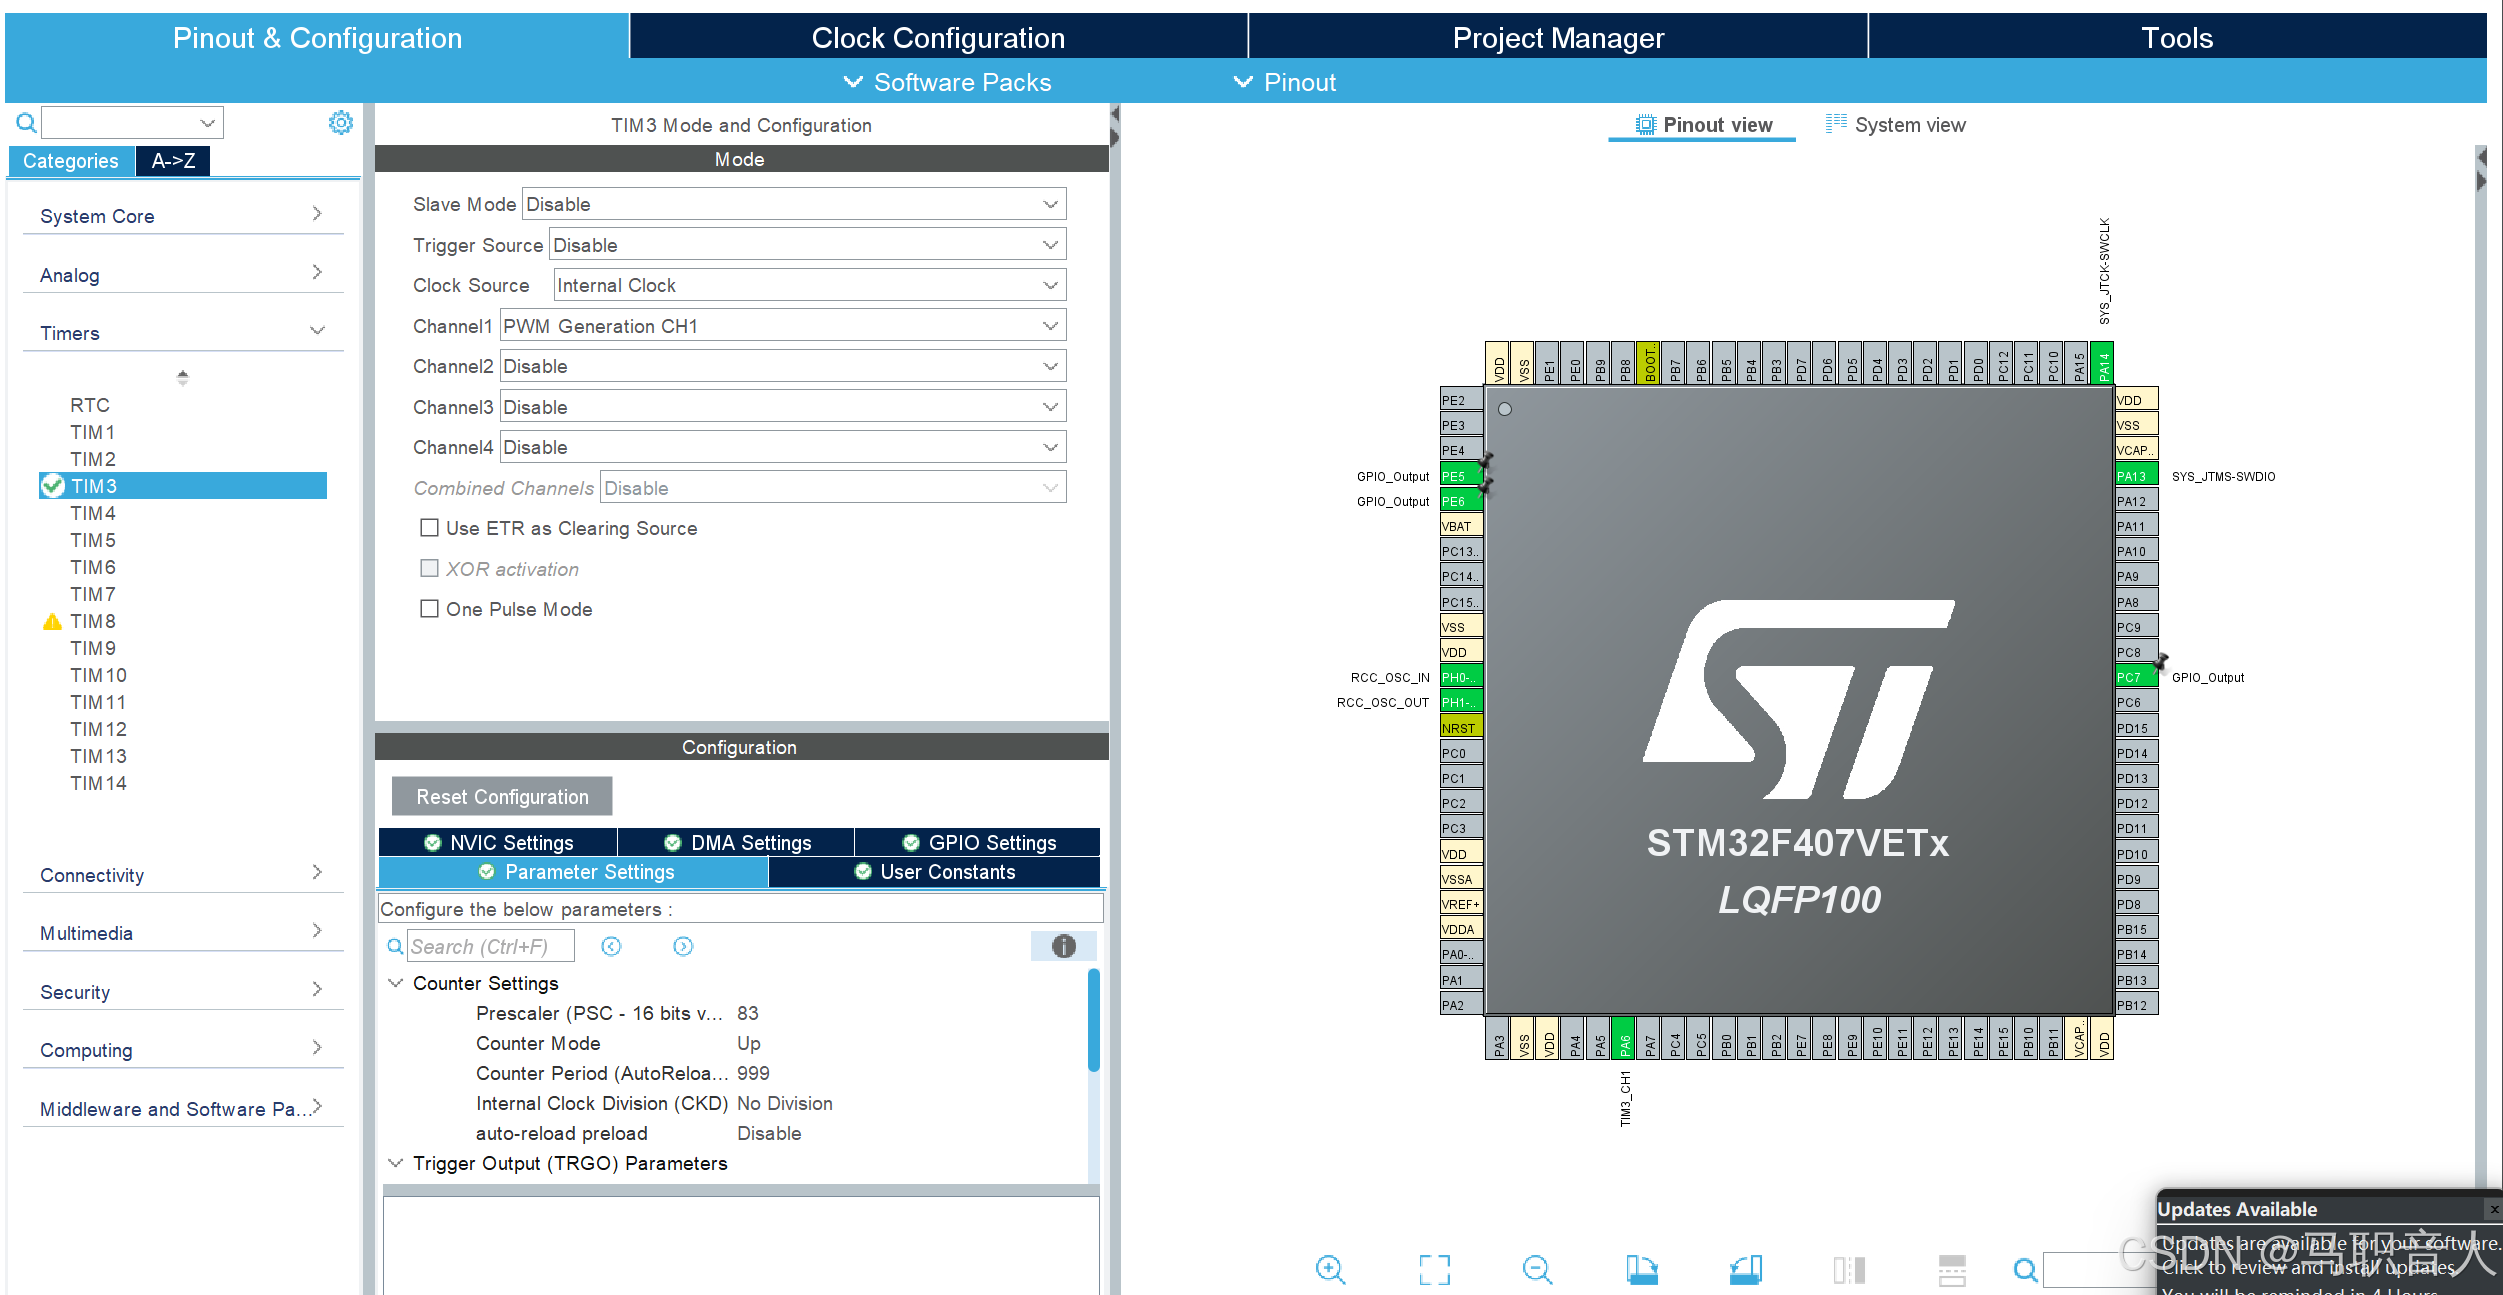
Task: Open the Channel2 dropdown
Action: (783, 366)
